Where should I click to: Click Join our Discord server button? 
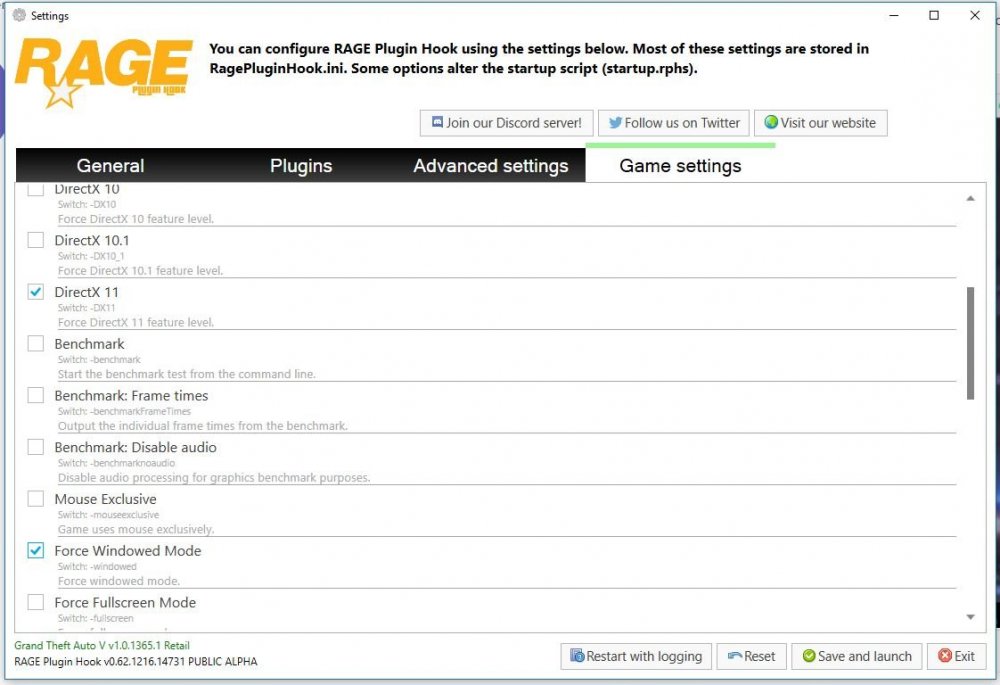pyautogui.click(x=506, y=122)
